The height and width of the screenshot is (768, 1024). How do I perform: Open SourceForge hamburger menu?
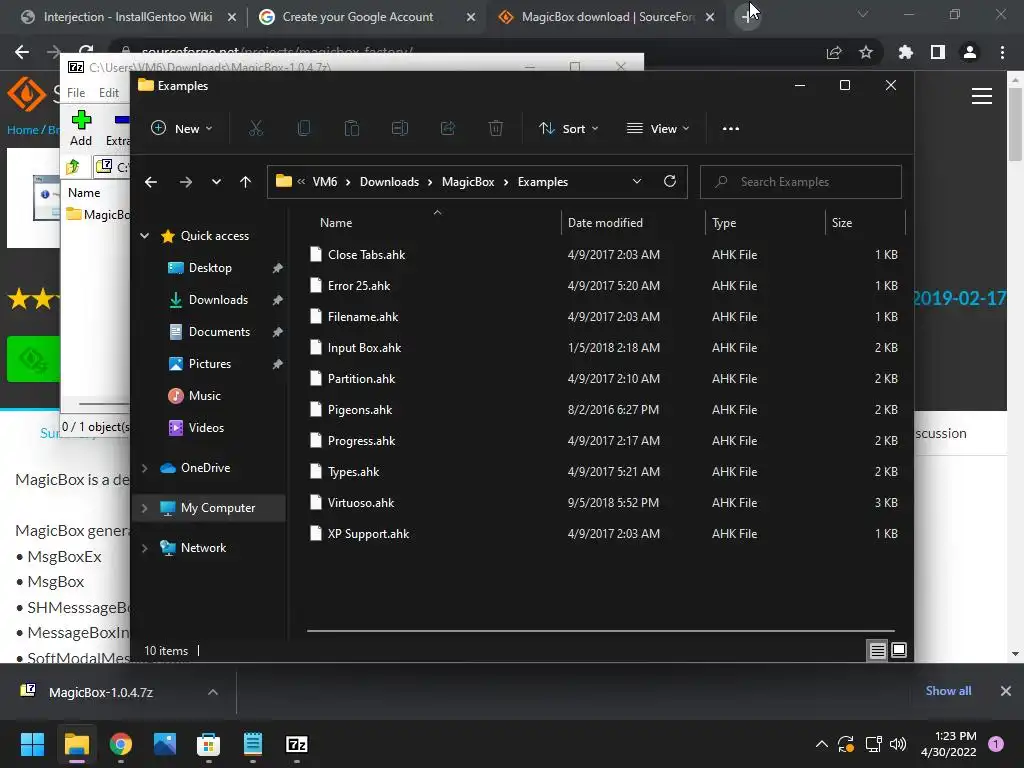(x=982, y=96)
